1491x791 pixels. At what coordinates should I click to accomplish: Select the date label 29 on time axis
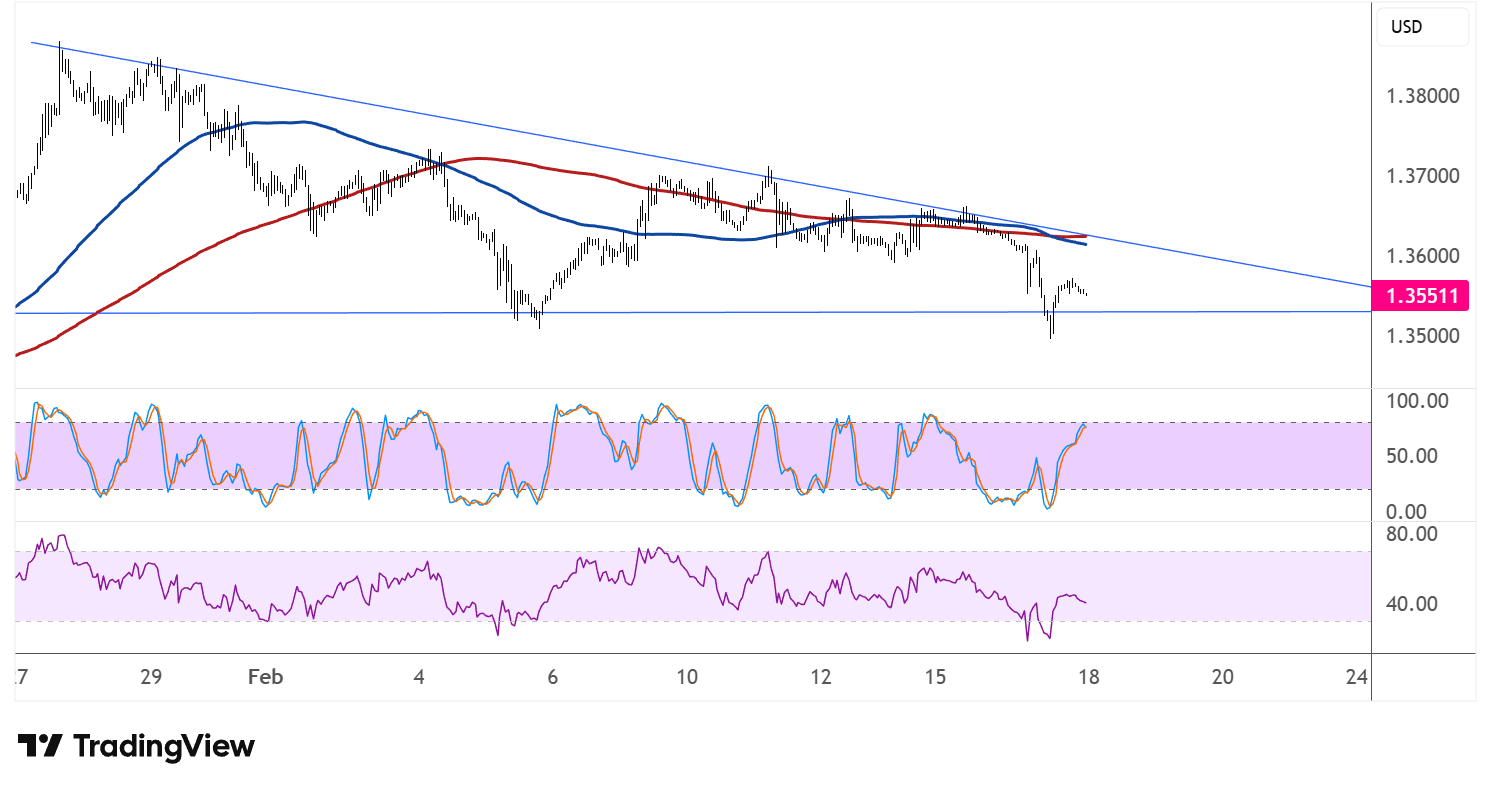coord(151,677)
